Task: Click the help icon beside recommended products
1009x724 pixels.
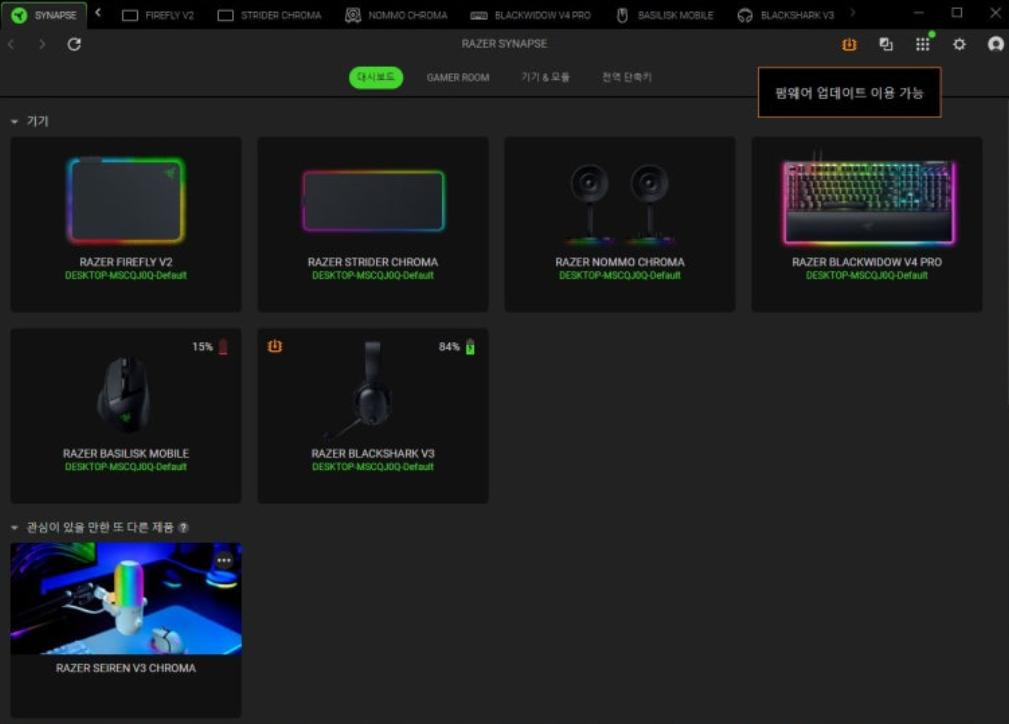Action: point(183,528)
